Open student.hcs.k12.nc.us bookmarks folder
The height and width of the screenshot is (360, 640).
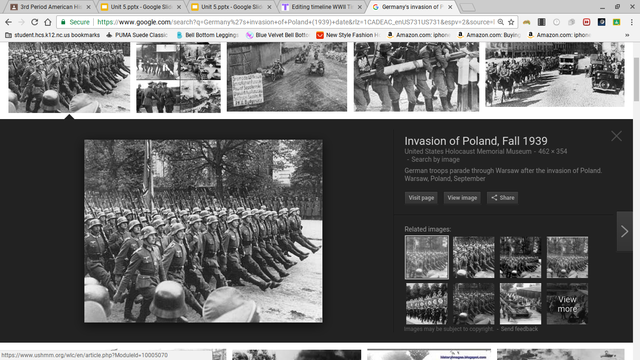coord(52,35)
